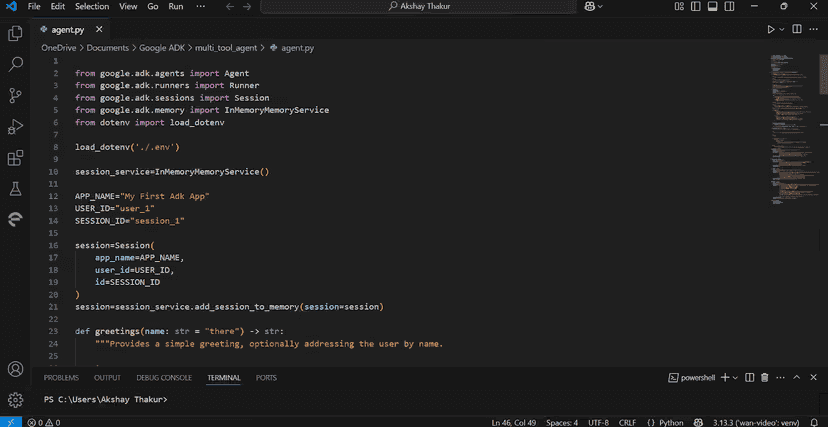Open the File menu

(x=34, y=6)
